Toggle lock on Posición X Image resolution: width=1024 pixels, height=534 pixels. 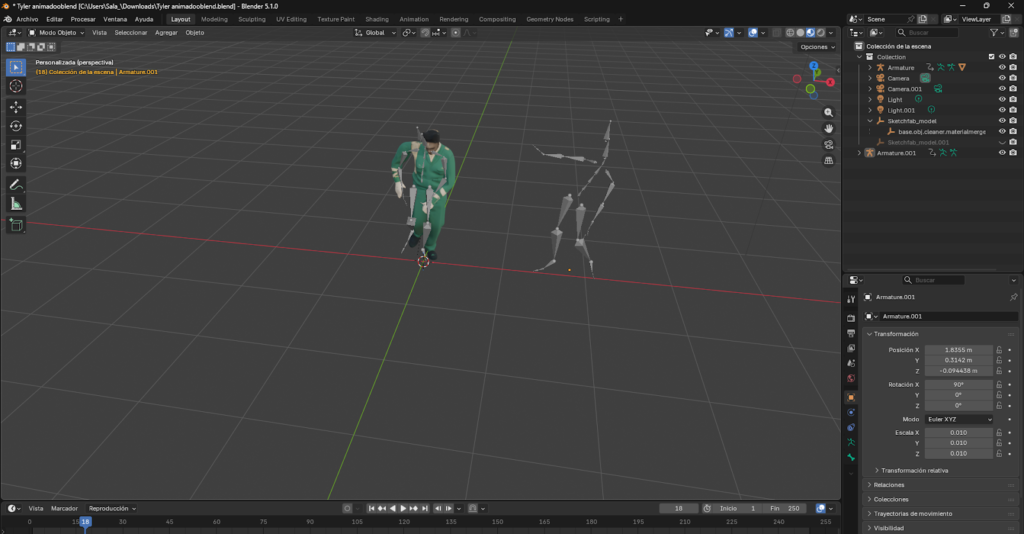[999, 350]
